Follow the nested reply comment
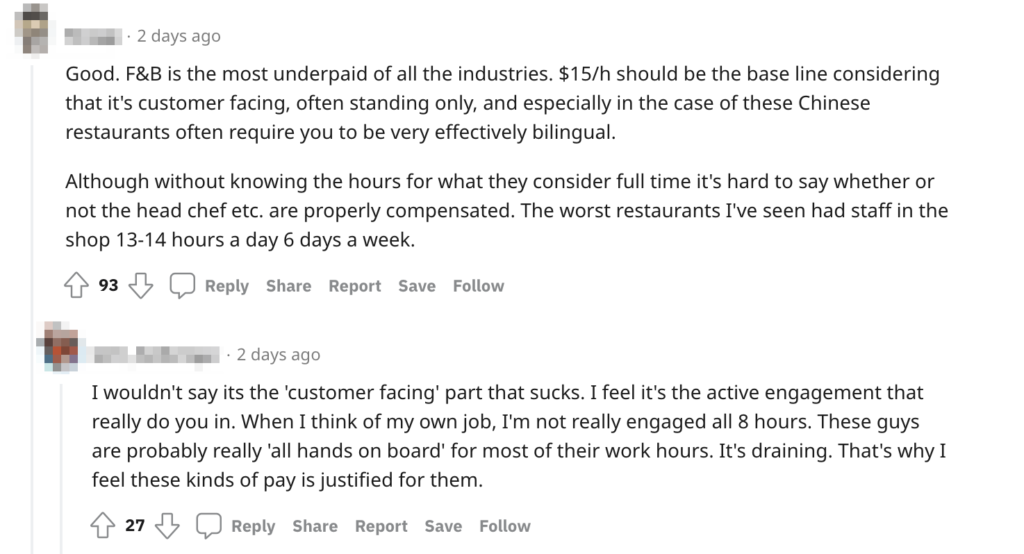Screen dimensions: 1024x554 (504, 526)
